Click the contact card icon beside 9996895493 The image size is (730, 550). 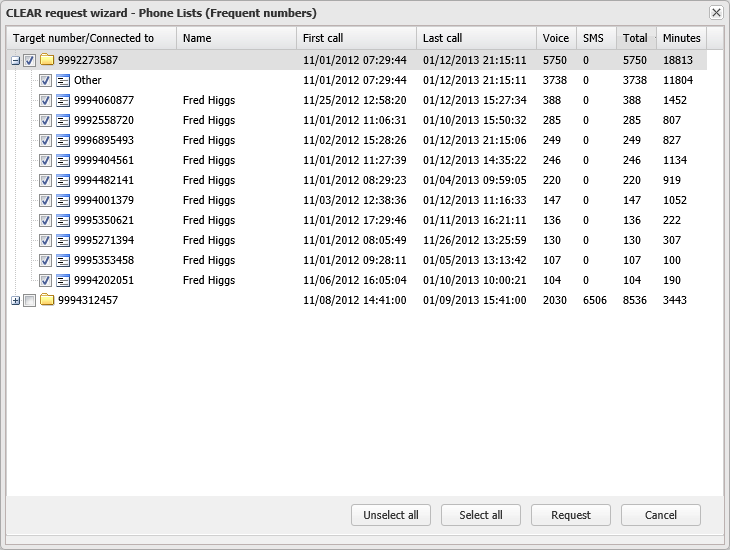point(62,140)
